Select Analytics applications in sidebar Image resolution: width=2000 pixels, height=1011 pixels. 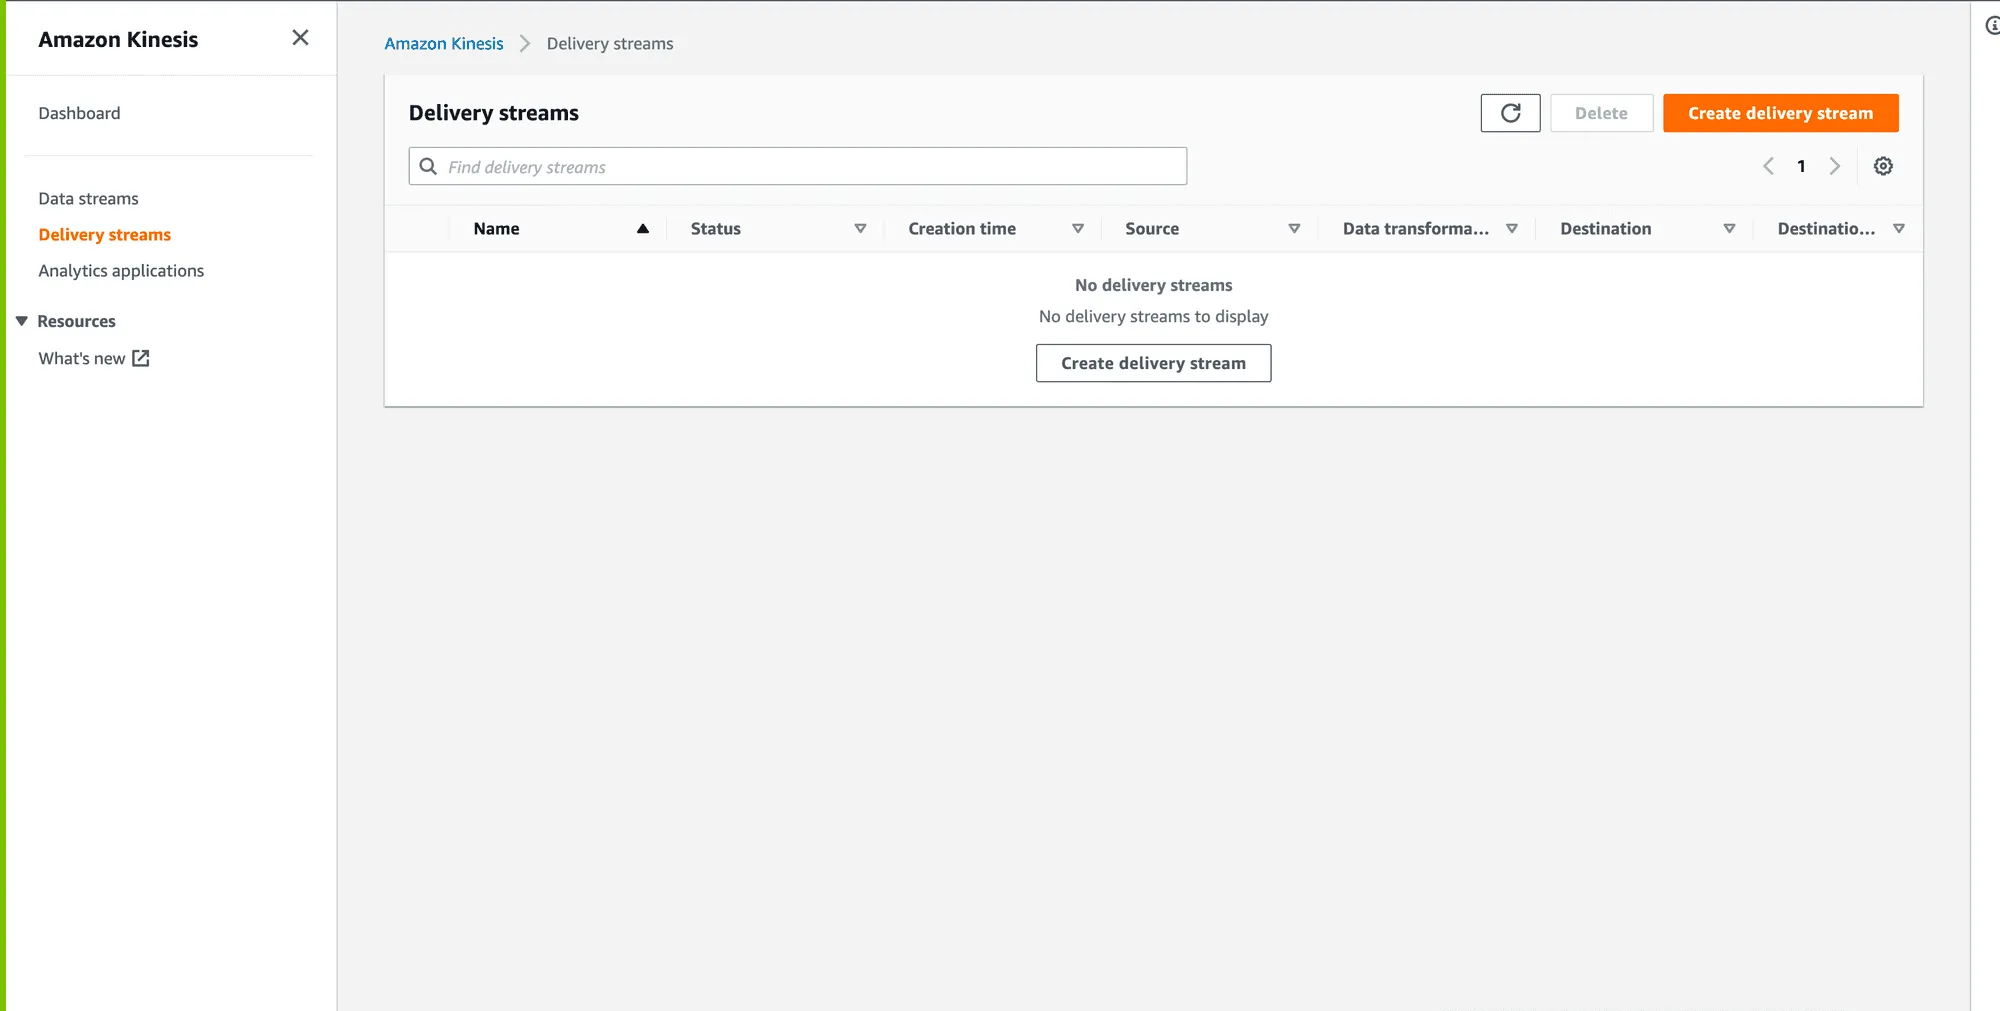click(120, 270)
